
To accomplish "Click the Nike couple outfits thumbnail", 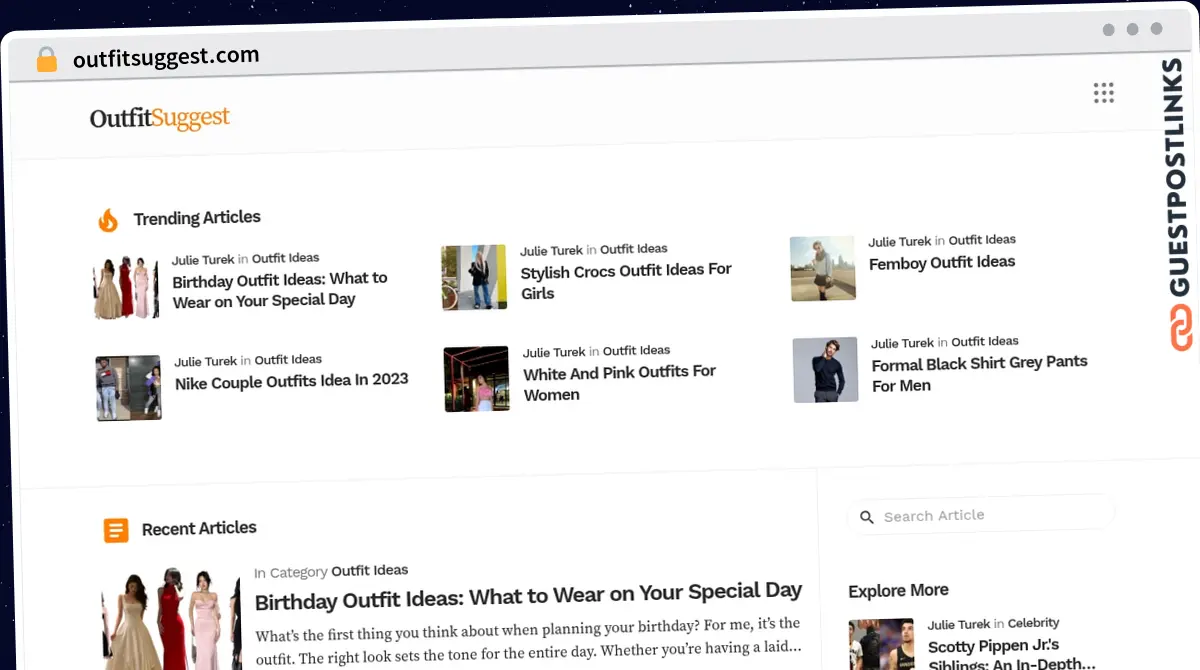I will pyautogui.click(x=128, y=388).
